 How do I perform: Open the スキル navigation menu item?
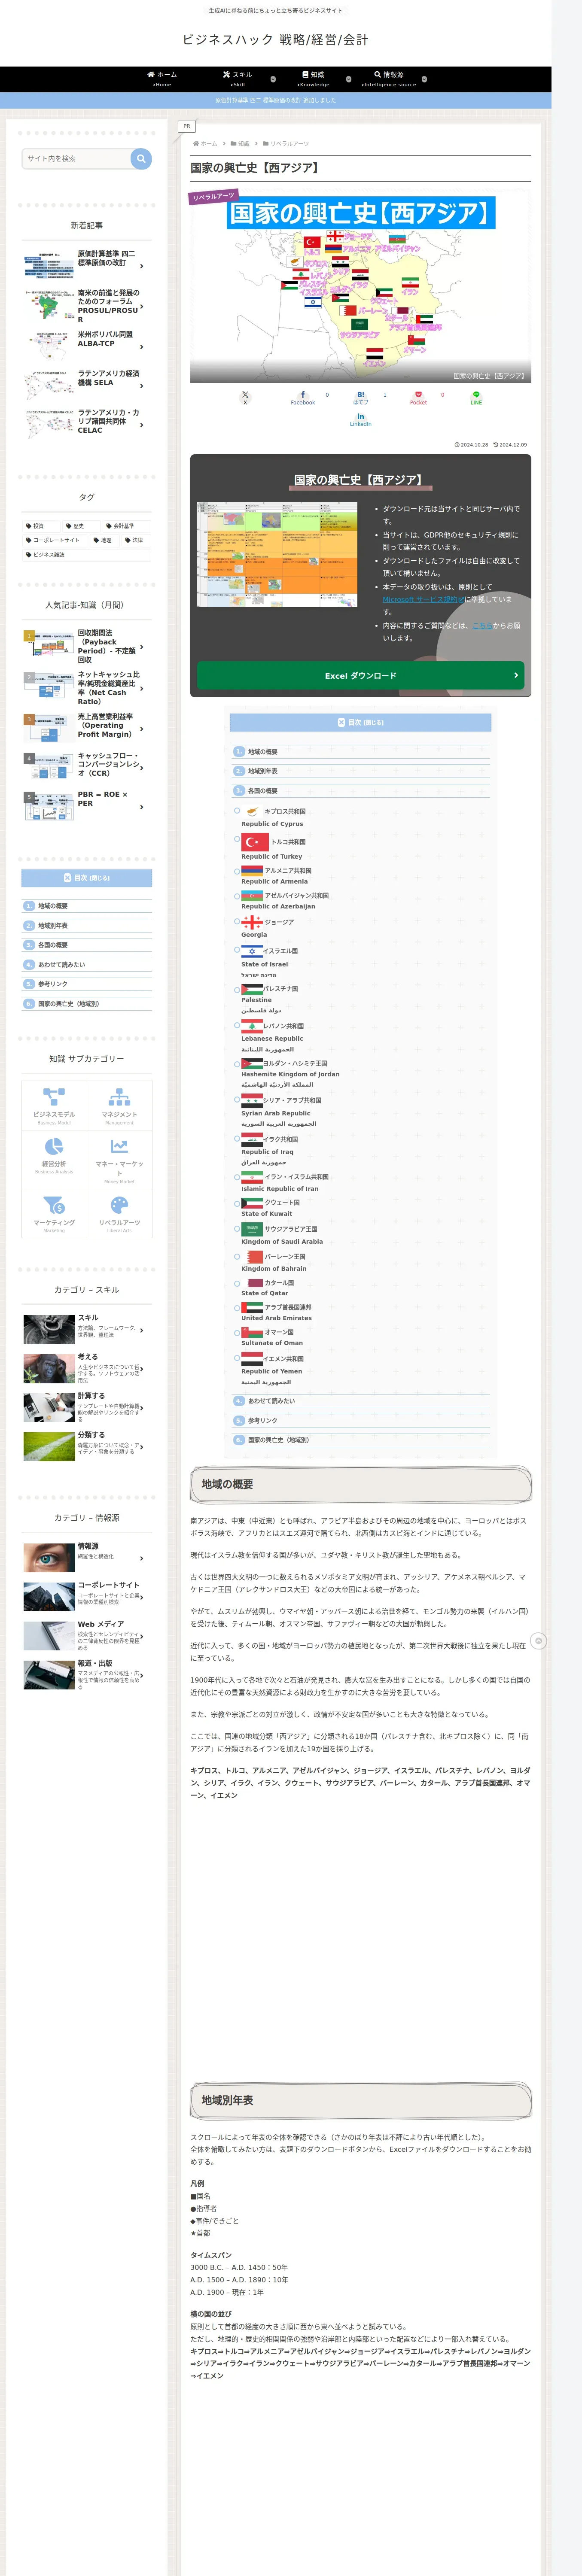(x=238, y=79)
